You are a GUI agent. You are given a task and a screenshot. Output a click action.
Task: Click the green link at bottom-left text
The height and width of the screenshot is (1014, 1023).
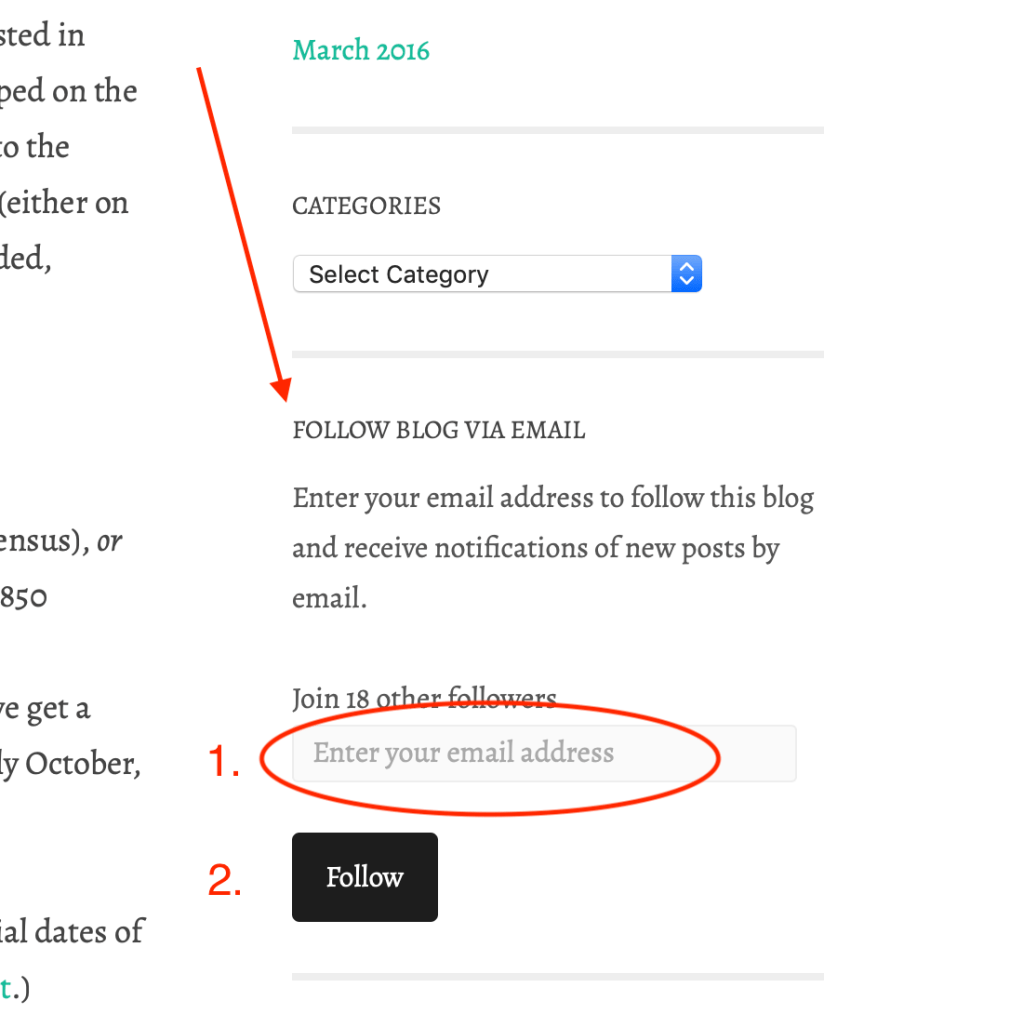(x=6, y=988)
